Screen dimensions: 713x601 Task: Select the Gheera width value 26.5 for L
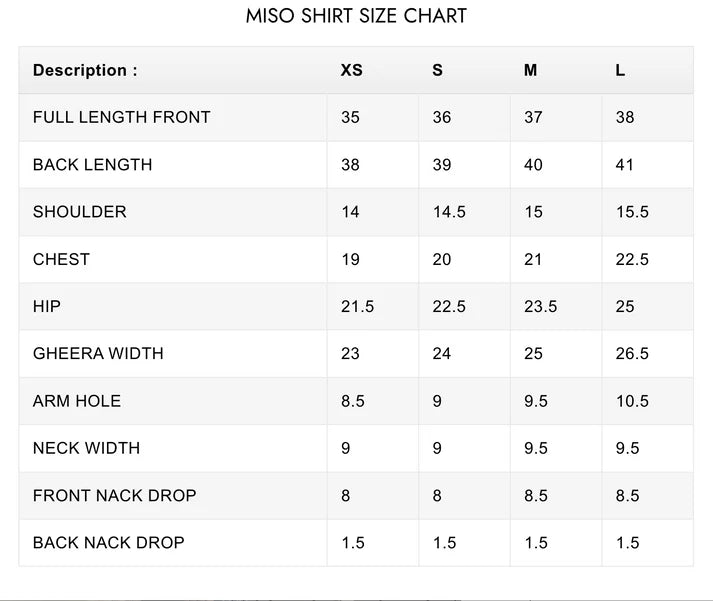coord(632,354)
